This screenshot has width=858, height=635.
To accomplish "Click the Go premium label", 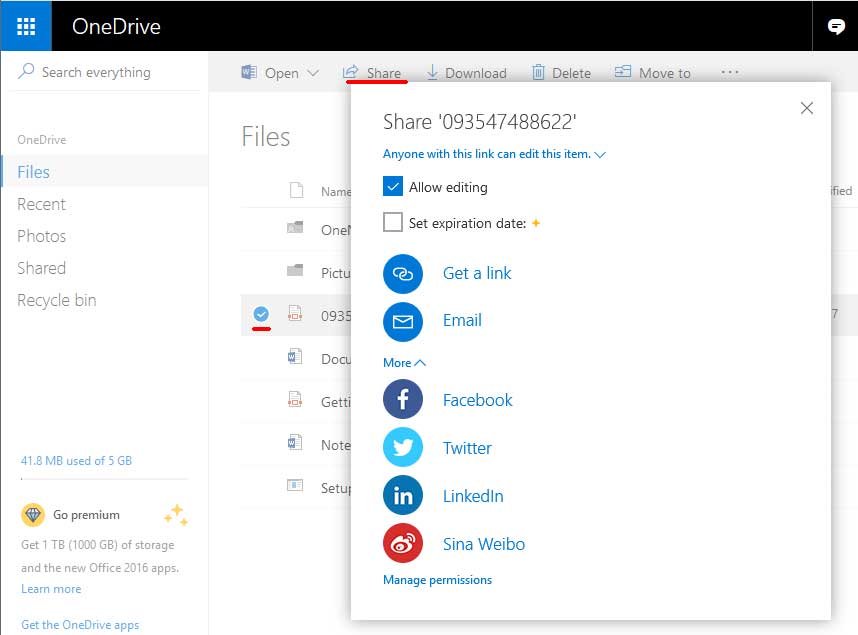I will click(x=86, y=515).
